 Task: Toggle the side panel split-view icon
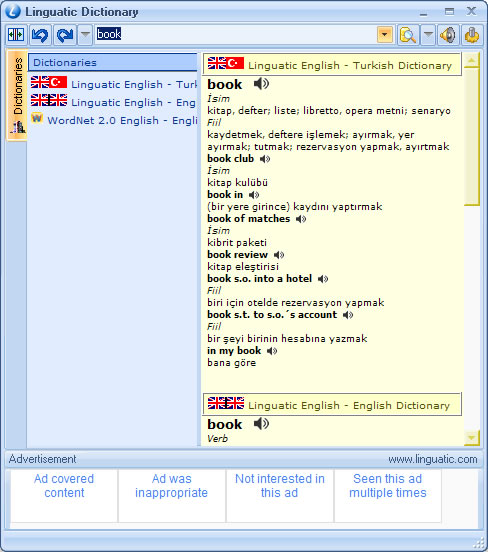[x=16, y=35]
